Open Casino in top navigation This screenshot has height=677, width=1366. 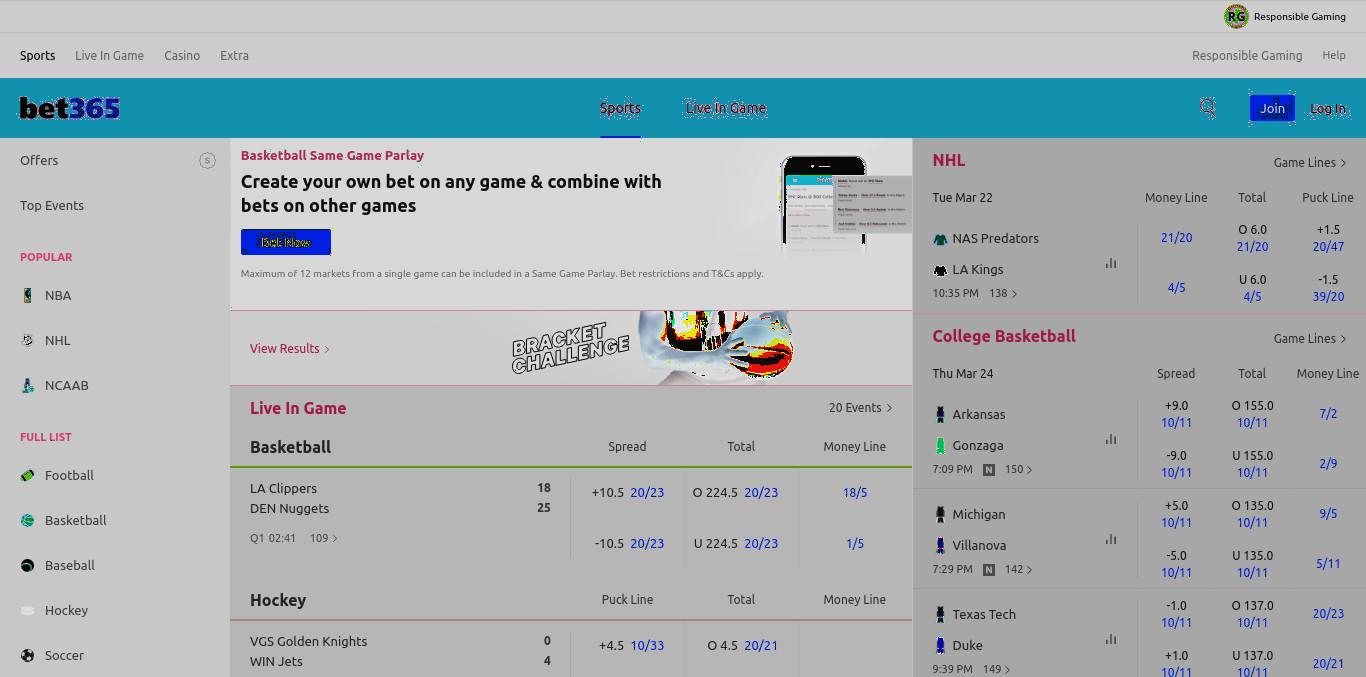182,55
